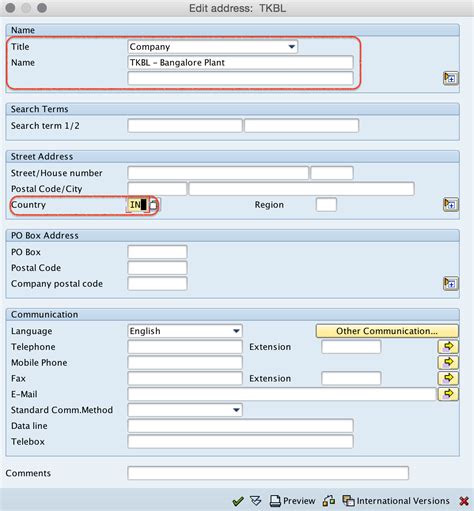
Task: Click the arrow button next to Mobile Phone
Action: (x=448, y=362)
